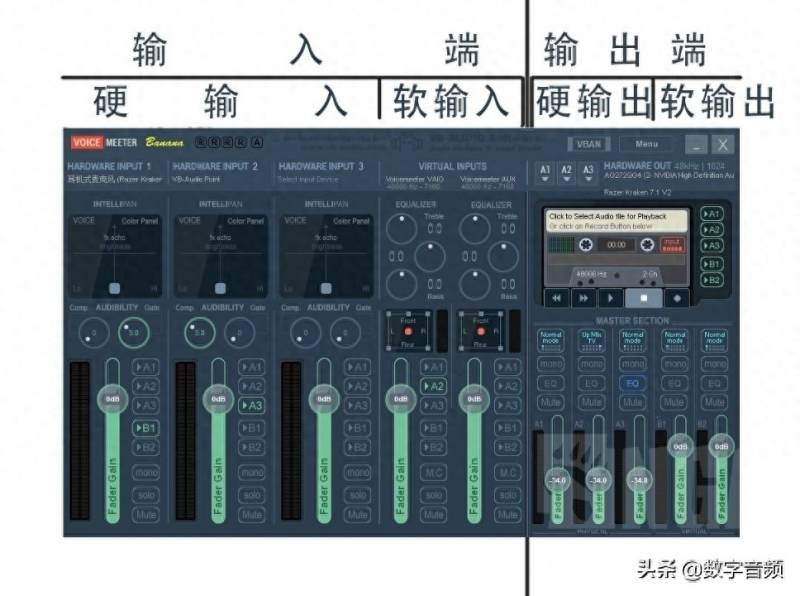Screen dimensions: 800x596
Task: Click the Bass knob of Voicemeeter VAIO equalizer
Action: tap(402, 284)
